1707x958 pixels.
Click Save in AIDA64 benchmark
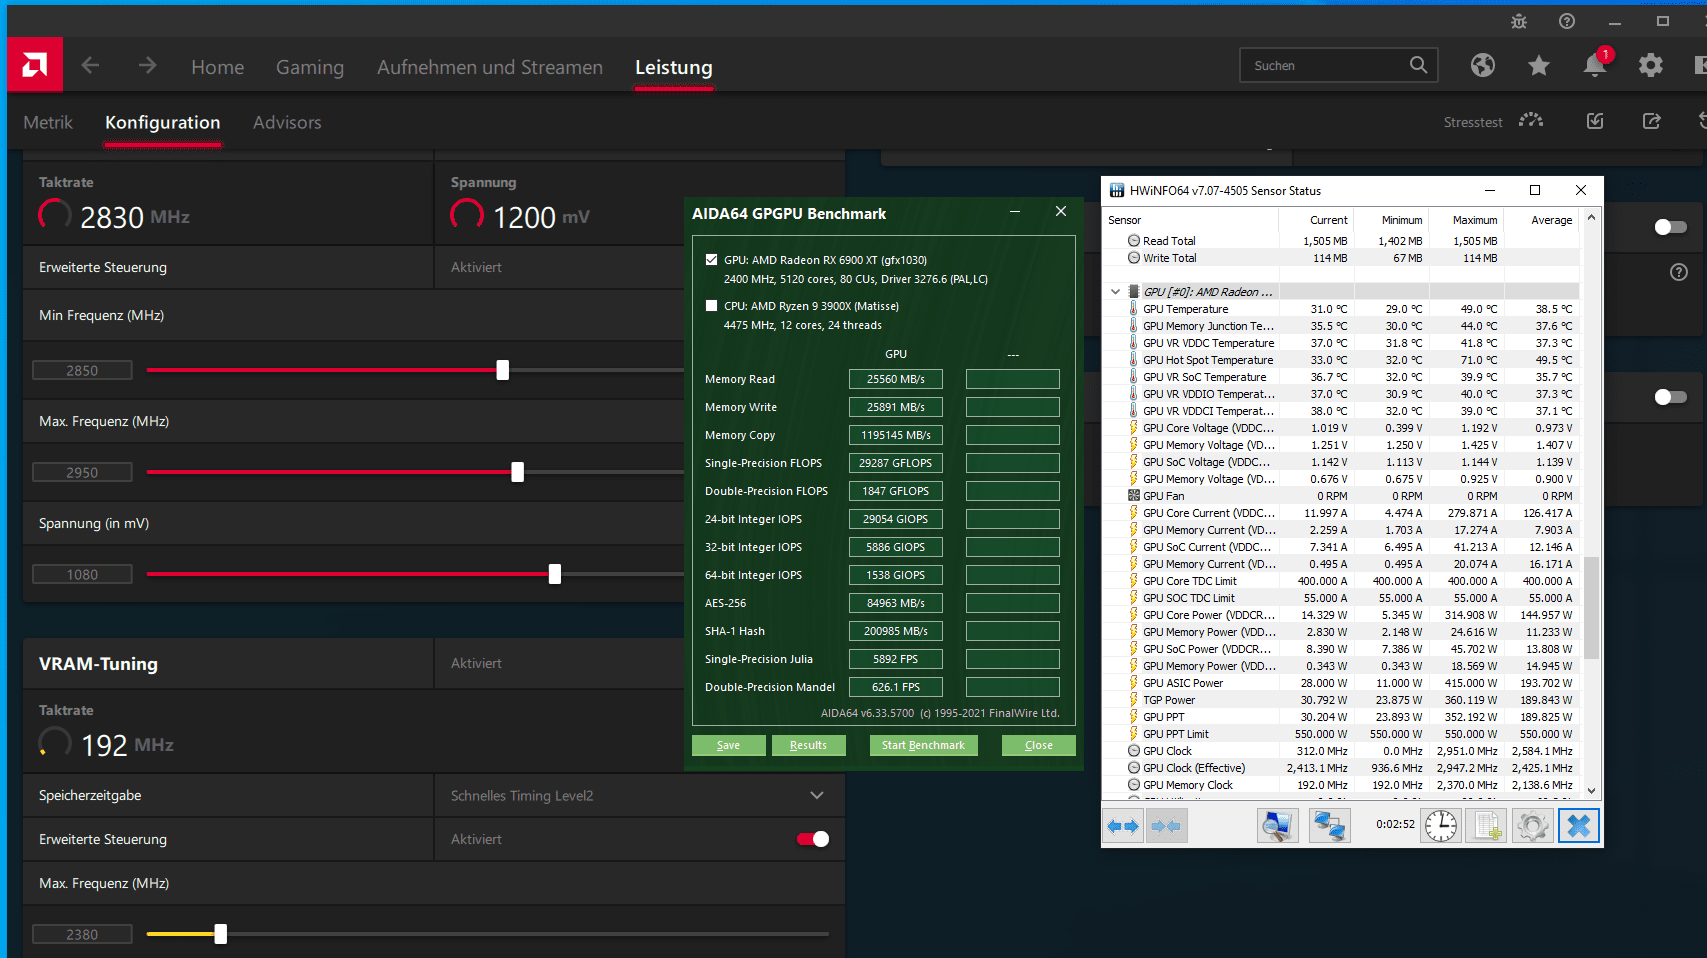[x=729, y=745]
